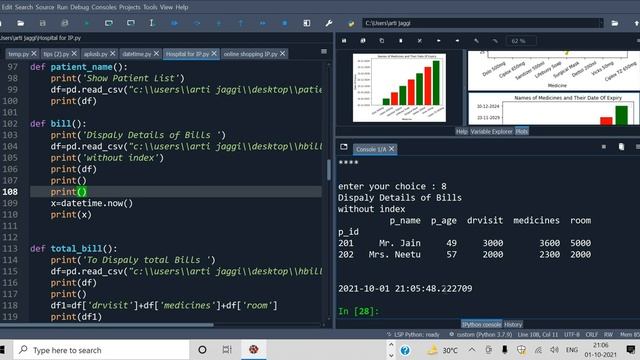Image resolution: width=640 pixels, height=360 pixels.
Task: Click Save plot icon in Plots pane
Action: point(344,41)
